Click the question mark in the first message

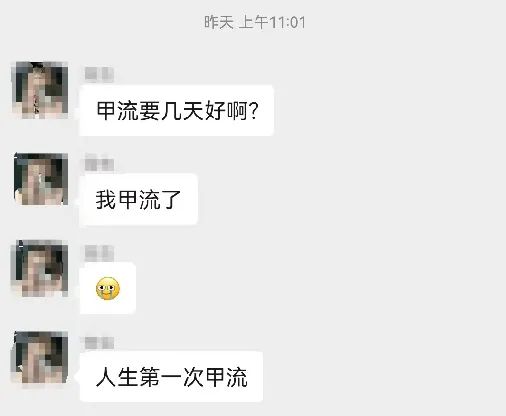point(254,111)
